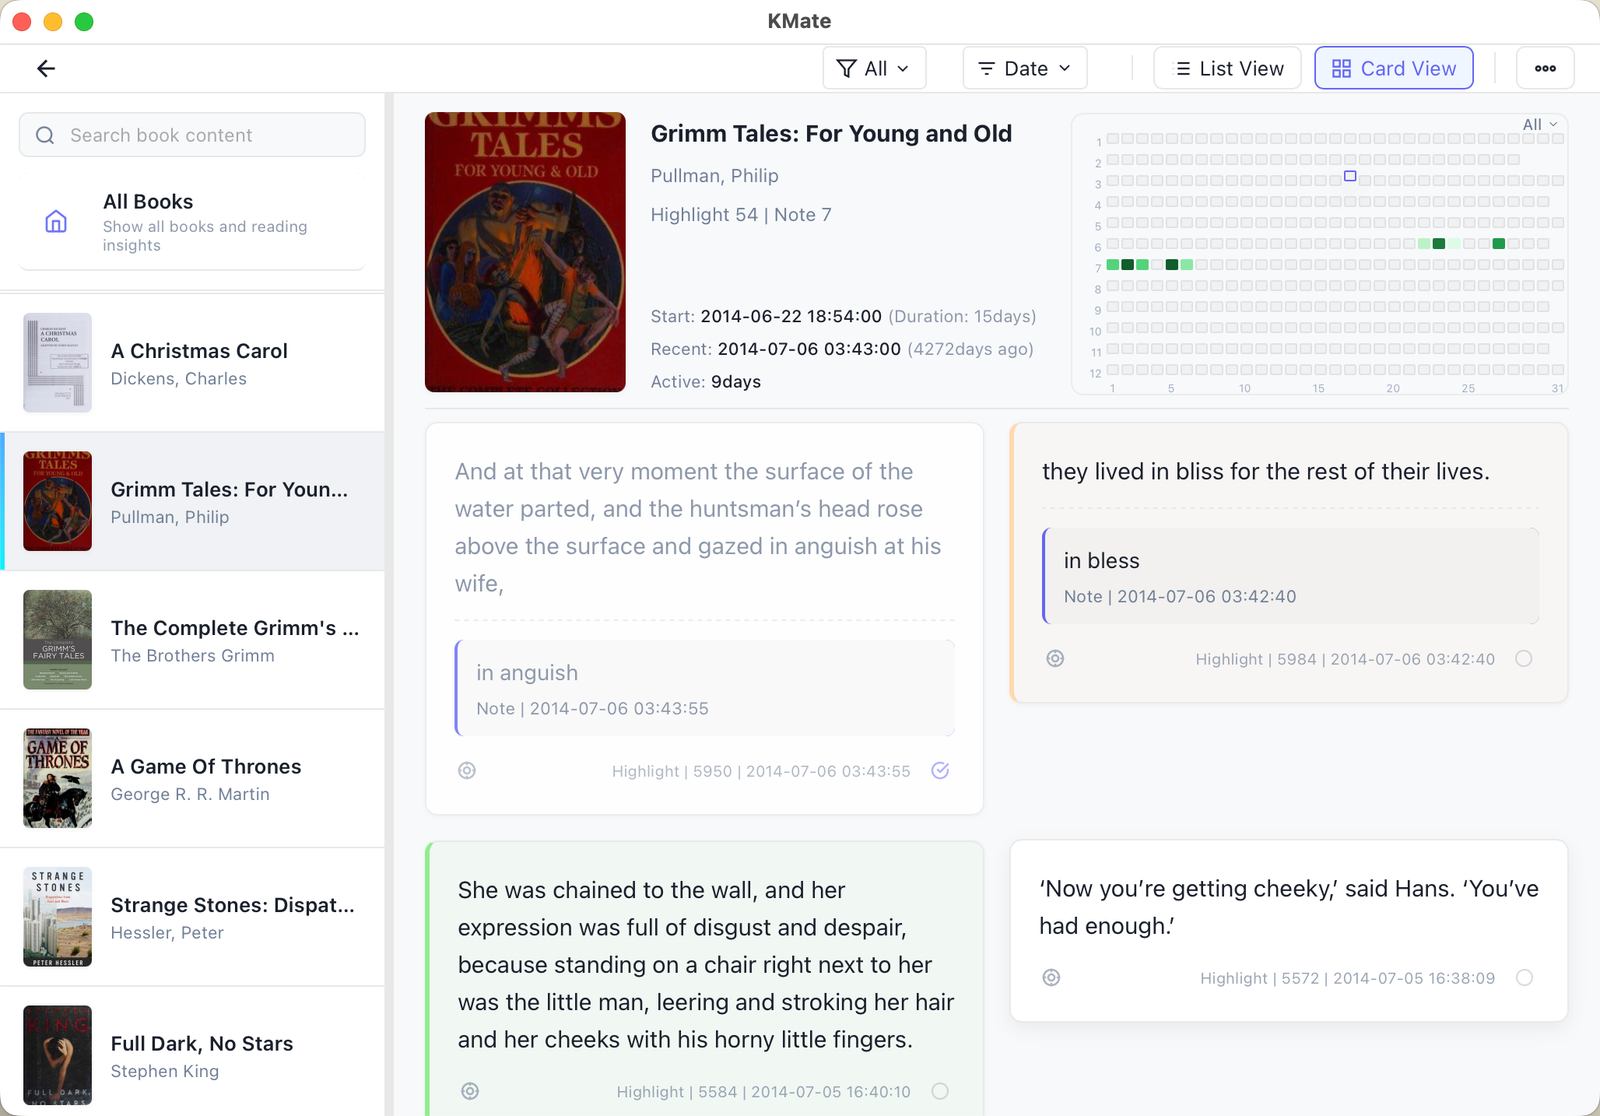Switch to Card View
Screen dimensions: 1600x1116
(1393, 68)
